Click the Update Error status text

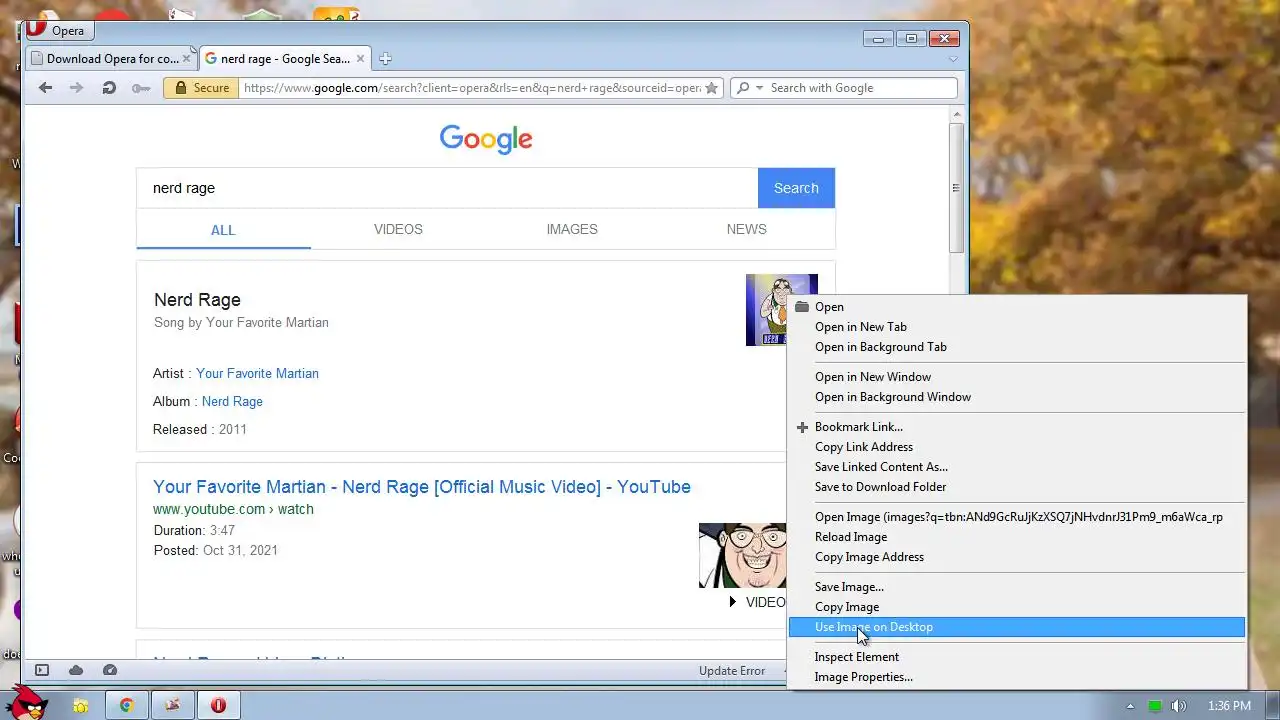(x=732, y=671)
